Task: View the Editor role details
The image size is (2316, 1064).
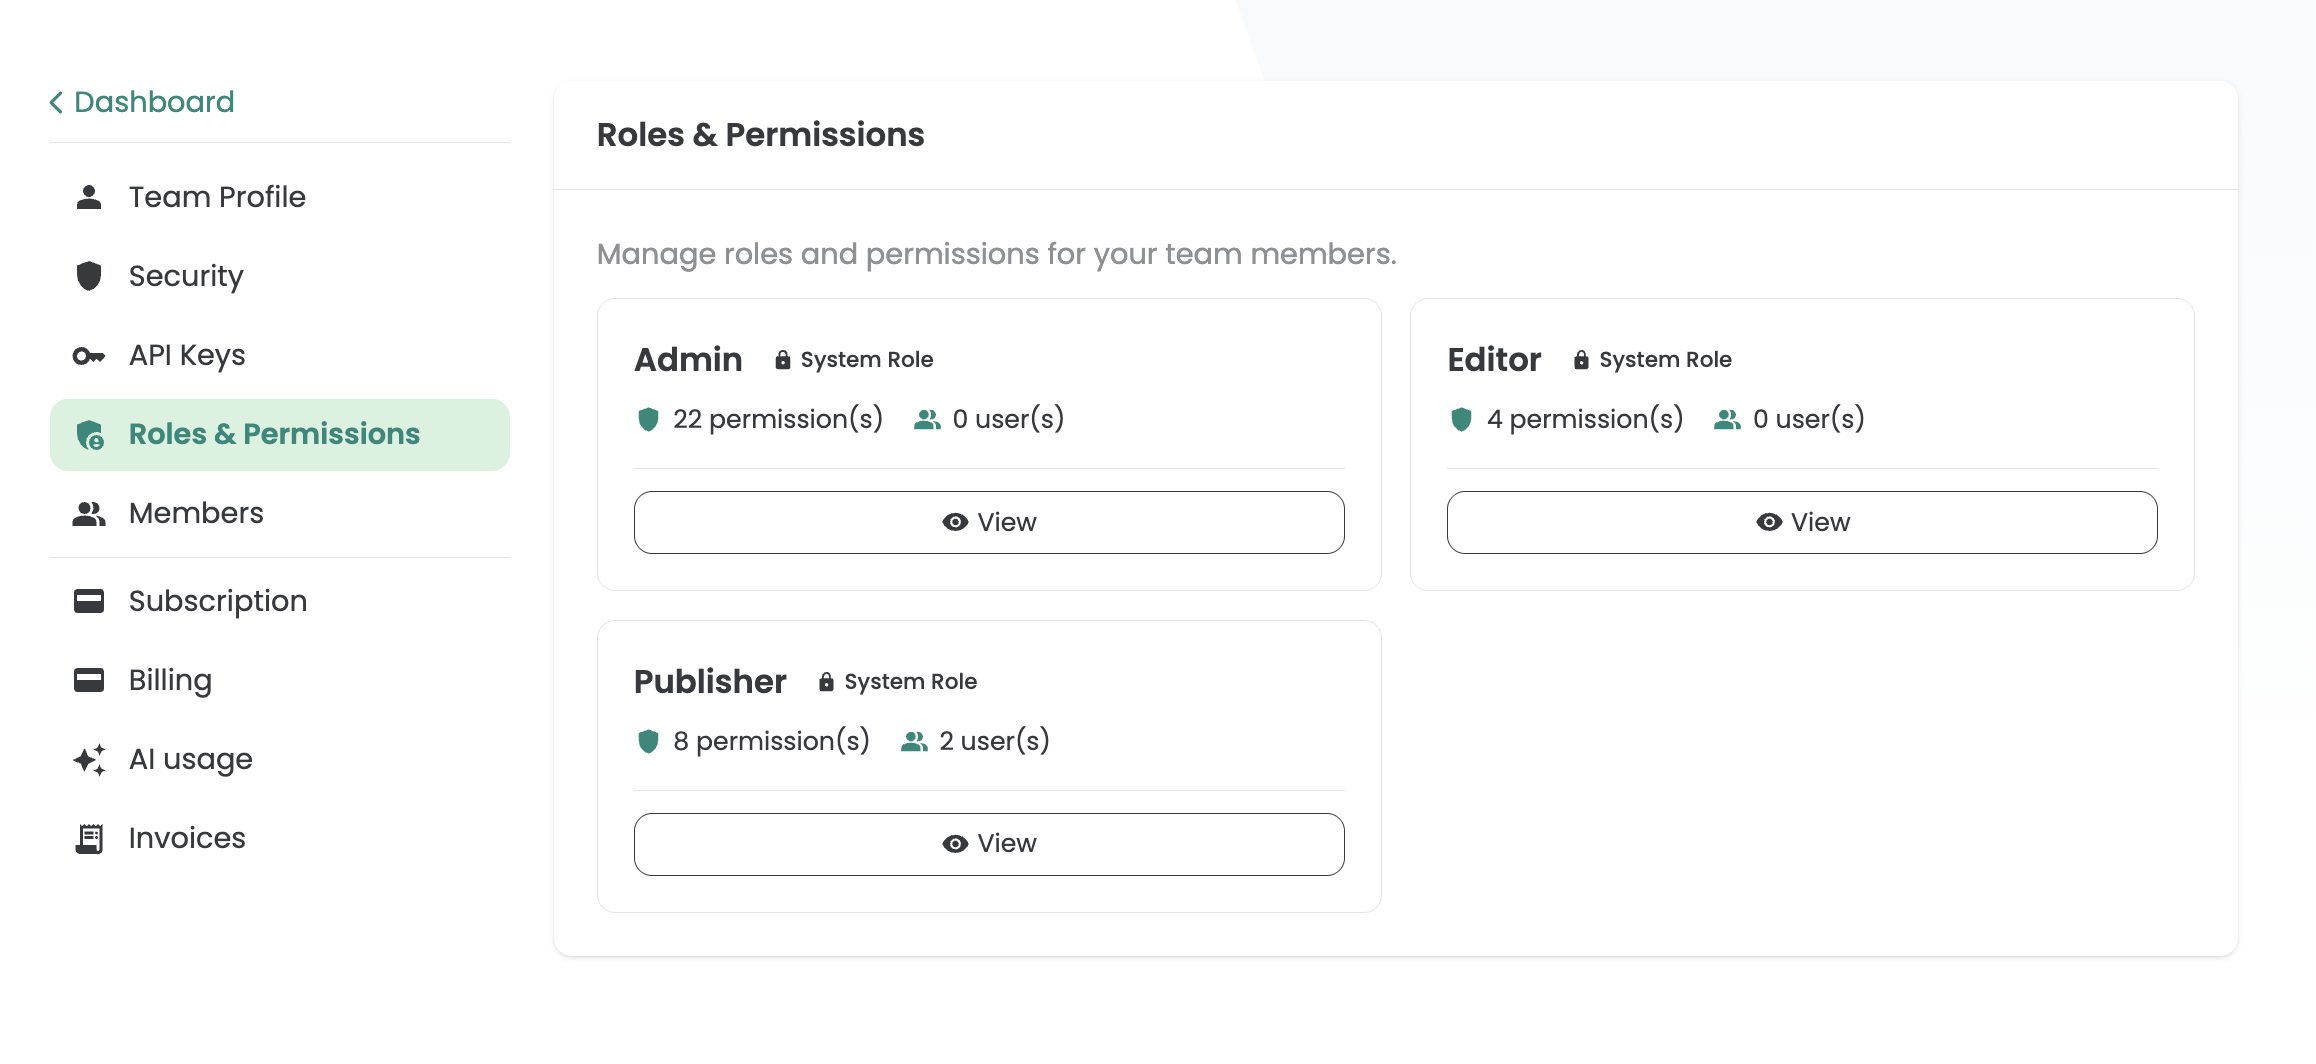Action: (x=1802, y=522)
